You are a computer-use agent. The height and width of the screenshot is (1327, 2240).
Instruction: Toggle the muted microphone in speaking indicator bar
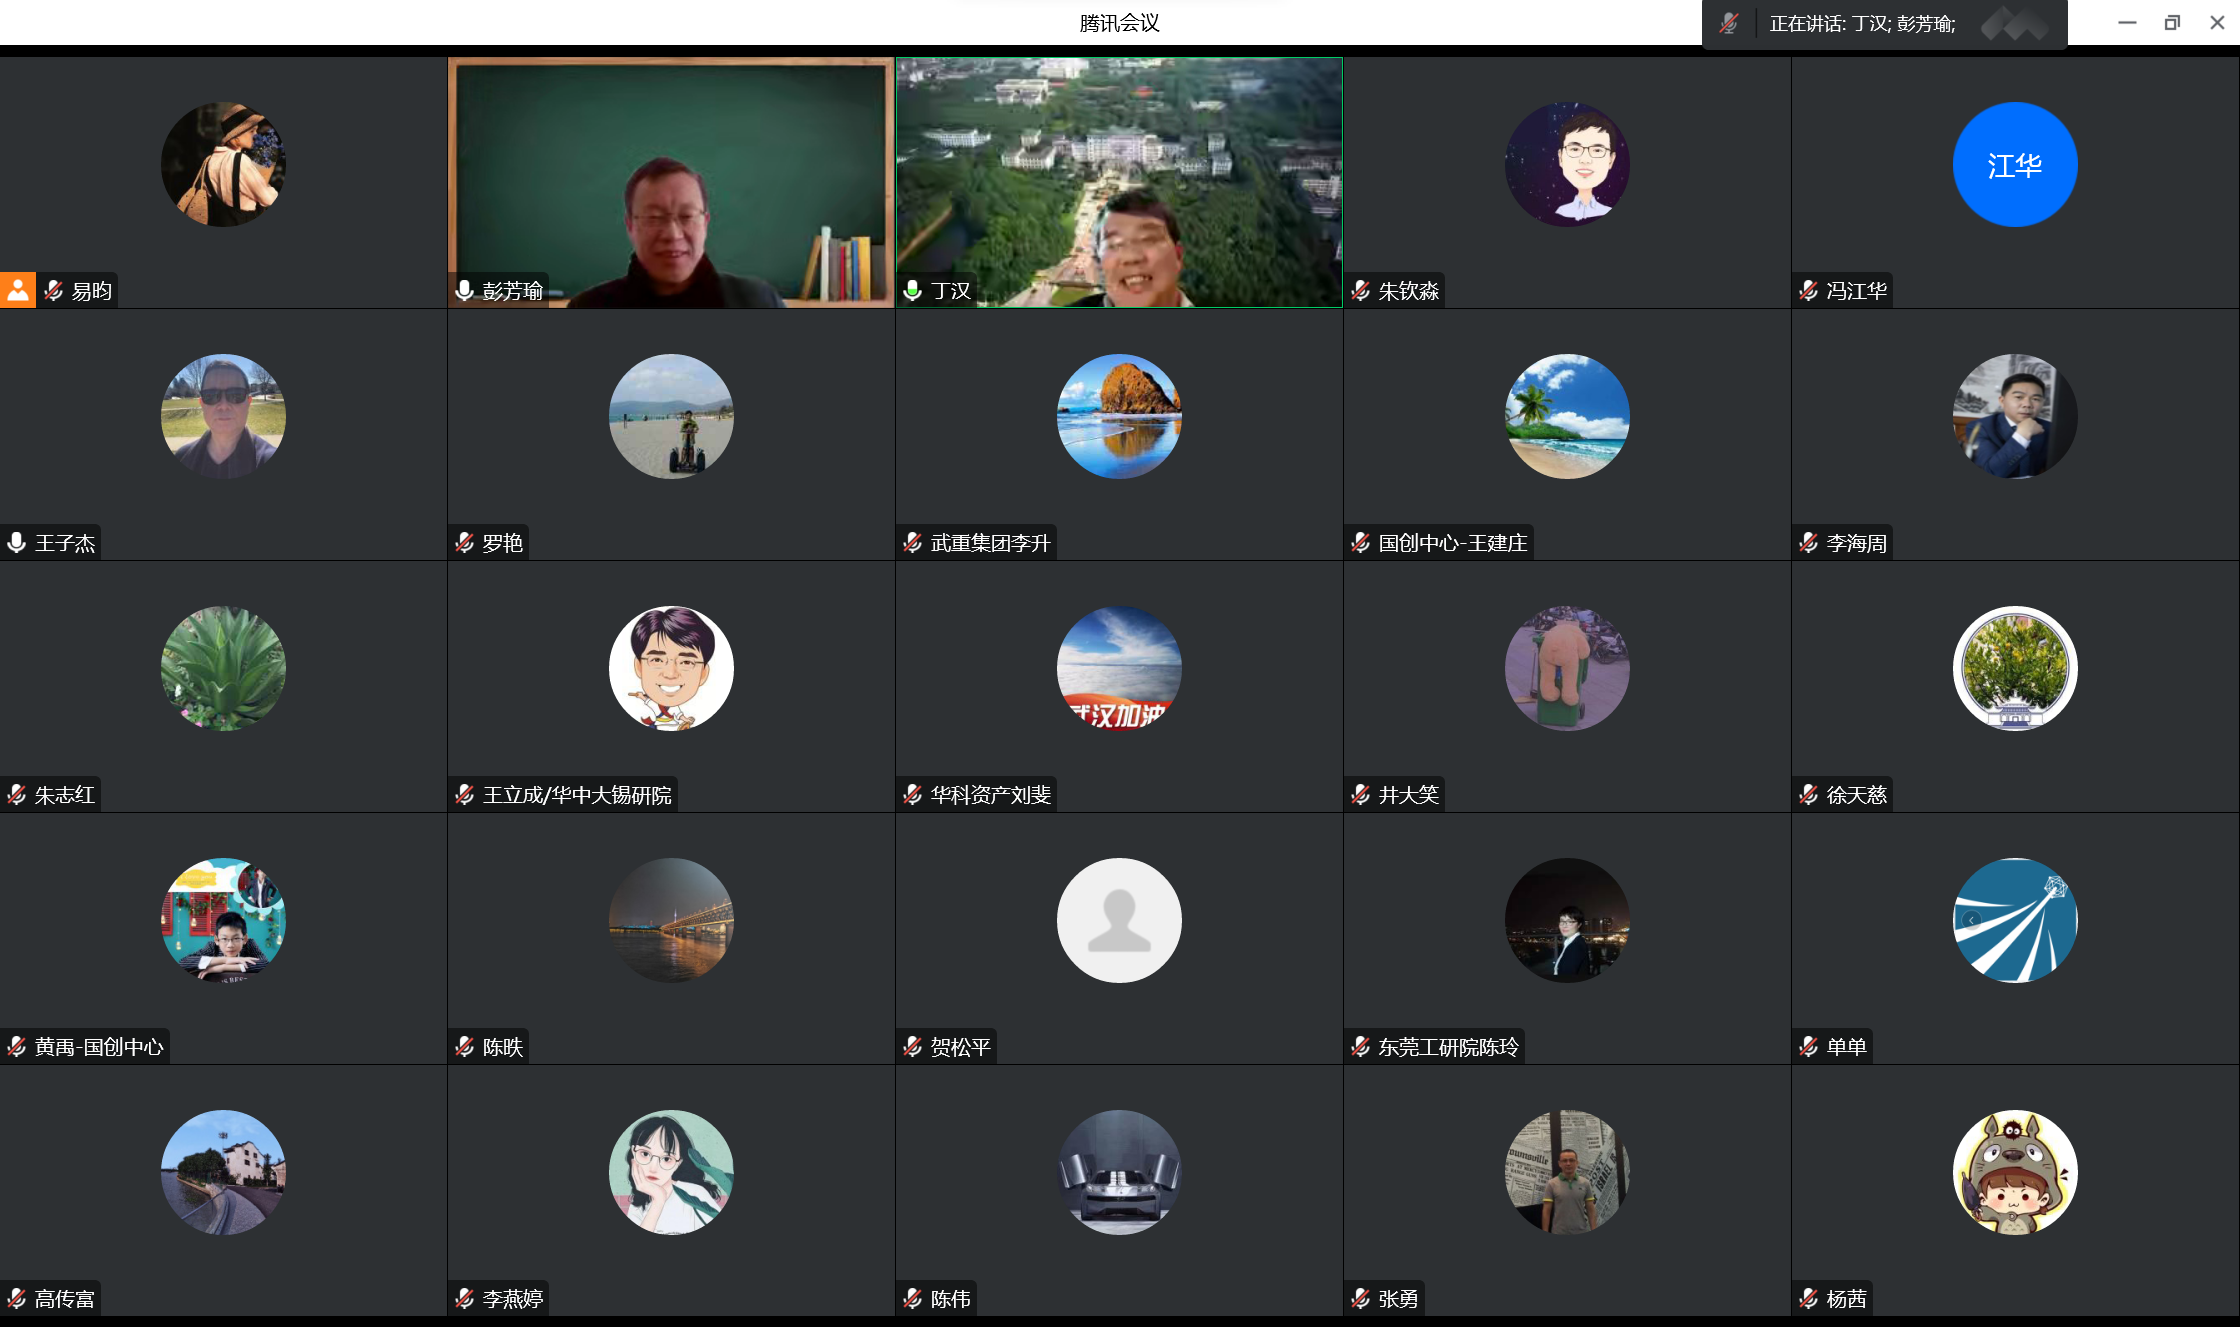coord(1728,23)
